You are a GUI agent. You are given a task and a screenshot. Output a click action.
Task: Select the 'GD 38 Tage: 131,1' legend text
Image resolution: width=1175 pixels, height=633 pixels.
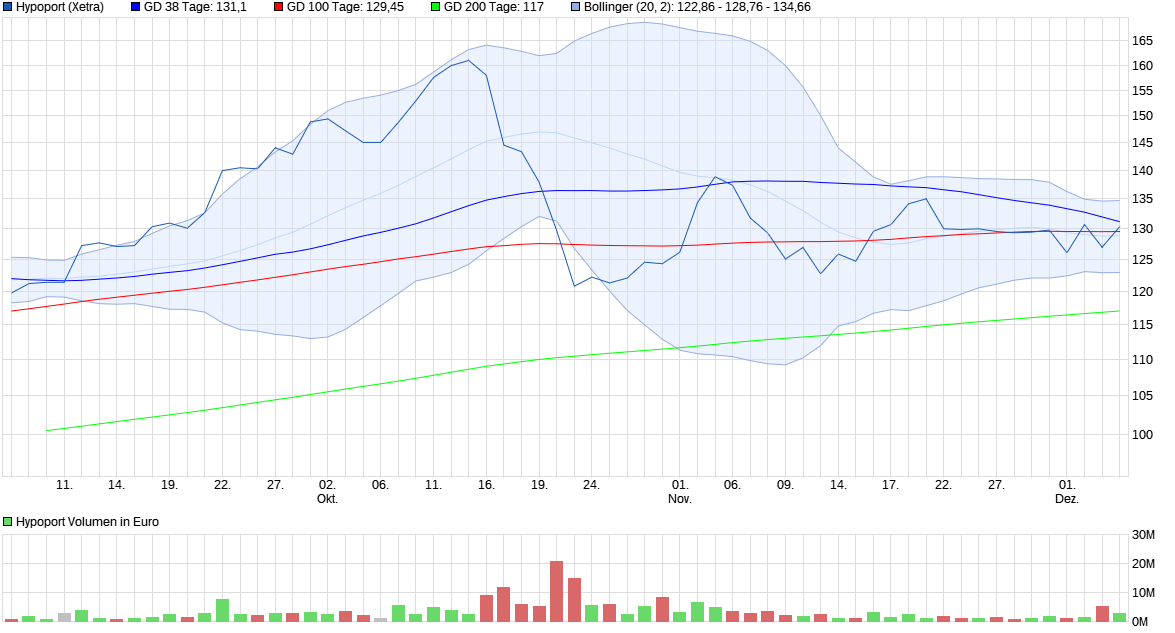click(x=195, y=7)
